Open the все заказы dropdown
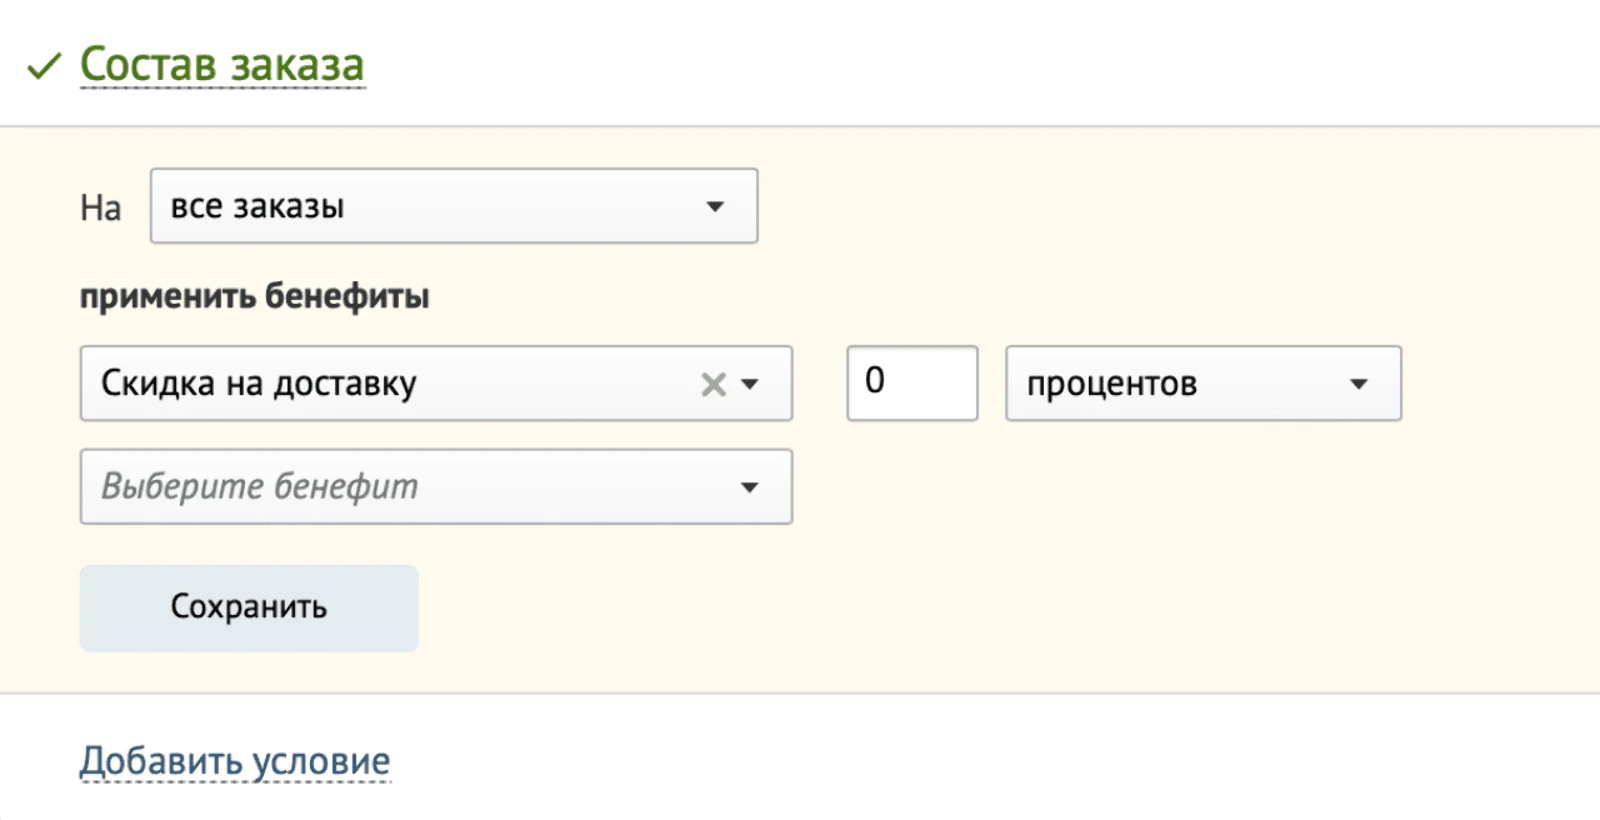Image resolution: width=1600 pixels, height=820 pixels. pyautogui.click(x=454, y=206)
